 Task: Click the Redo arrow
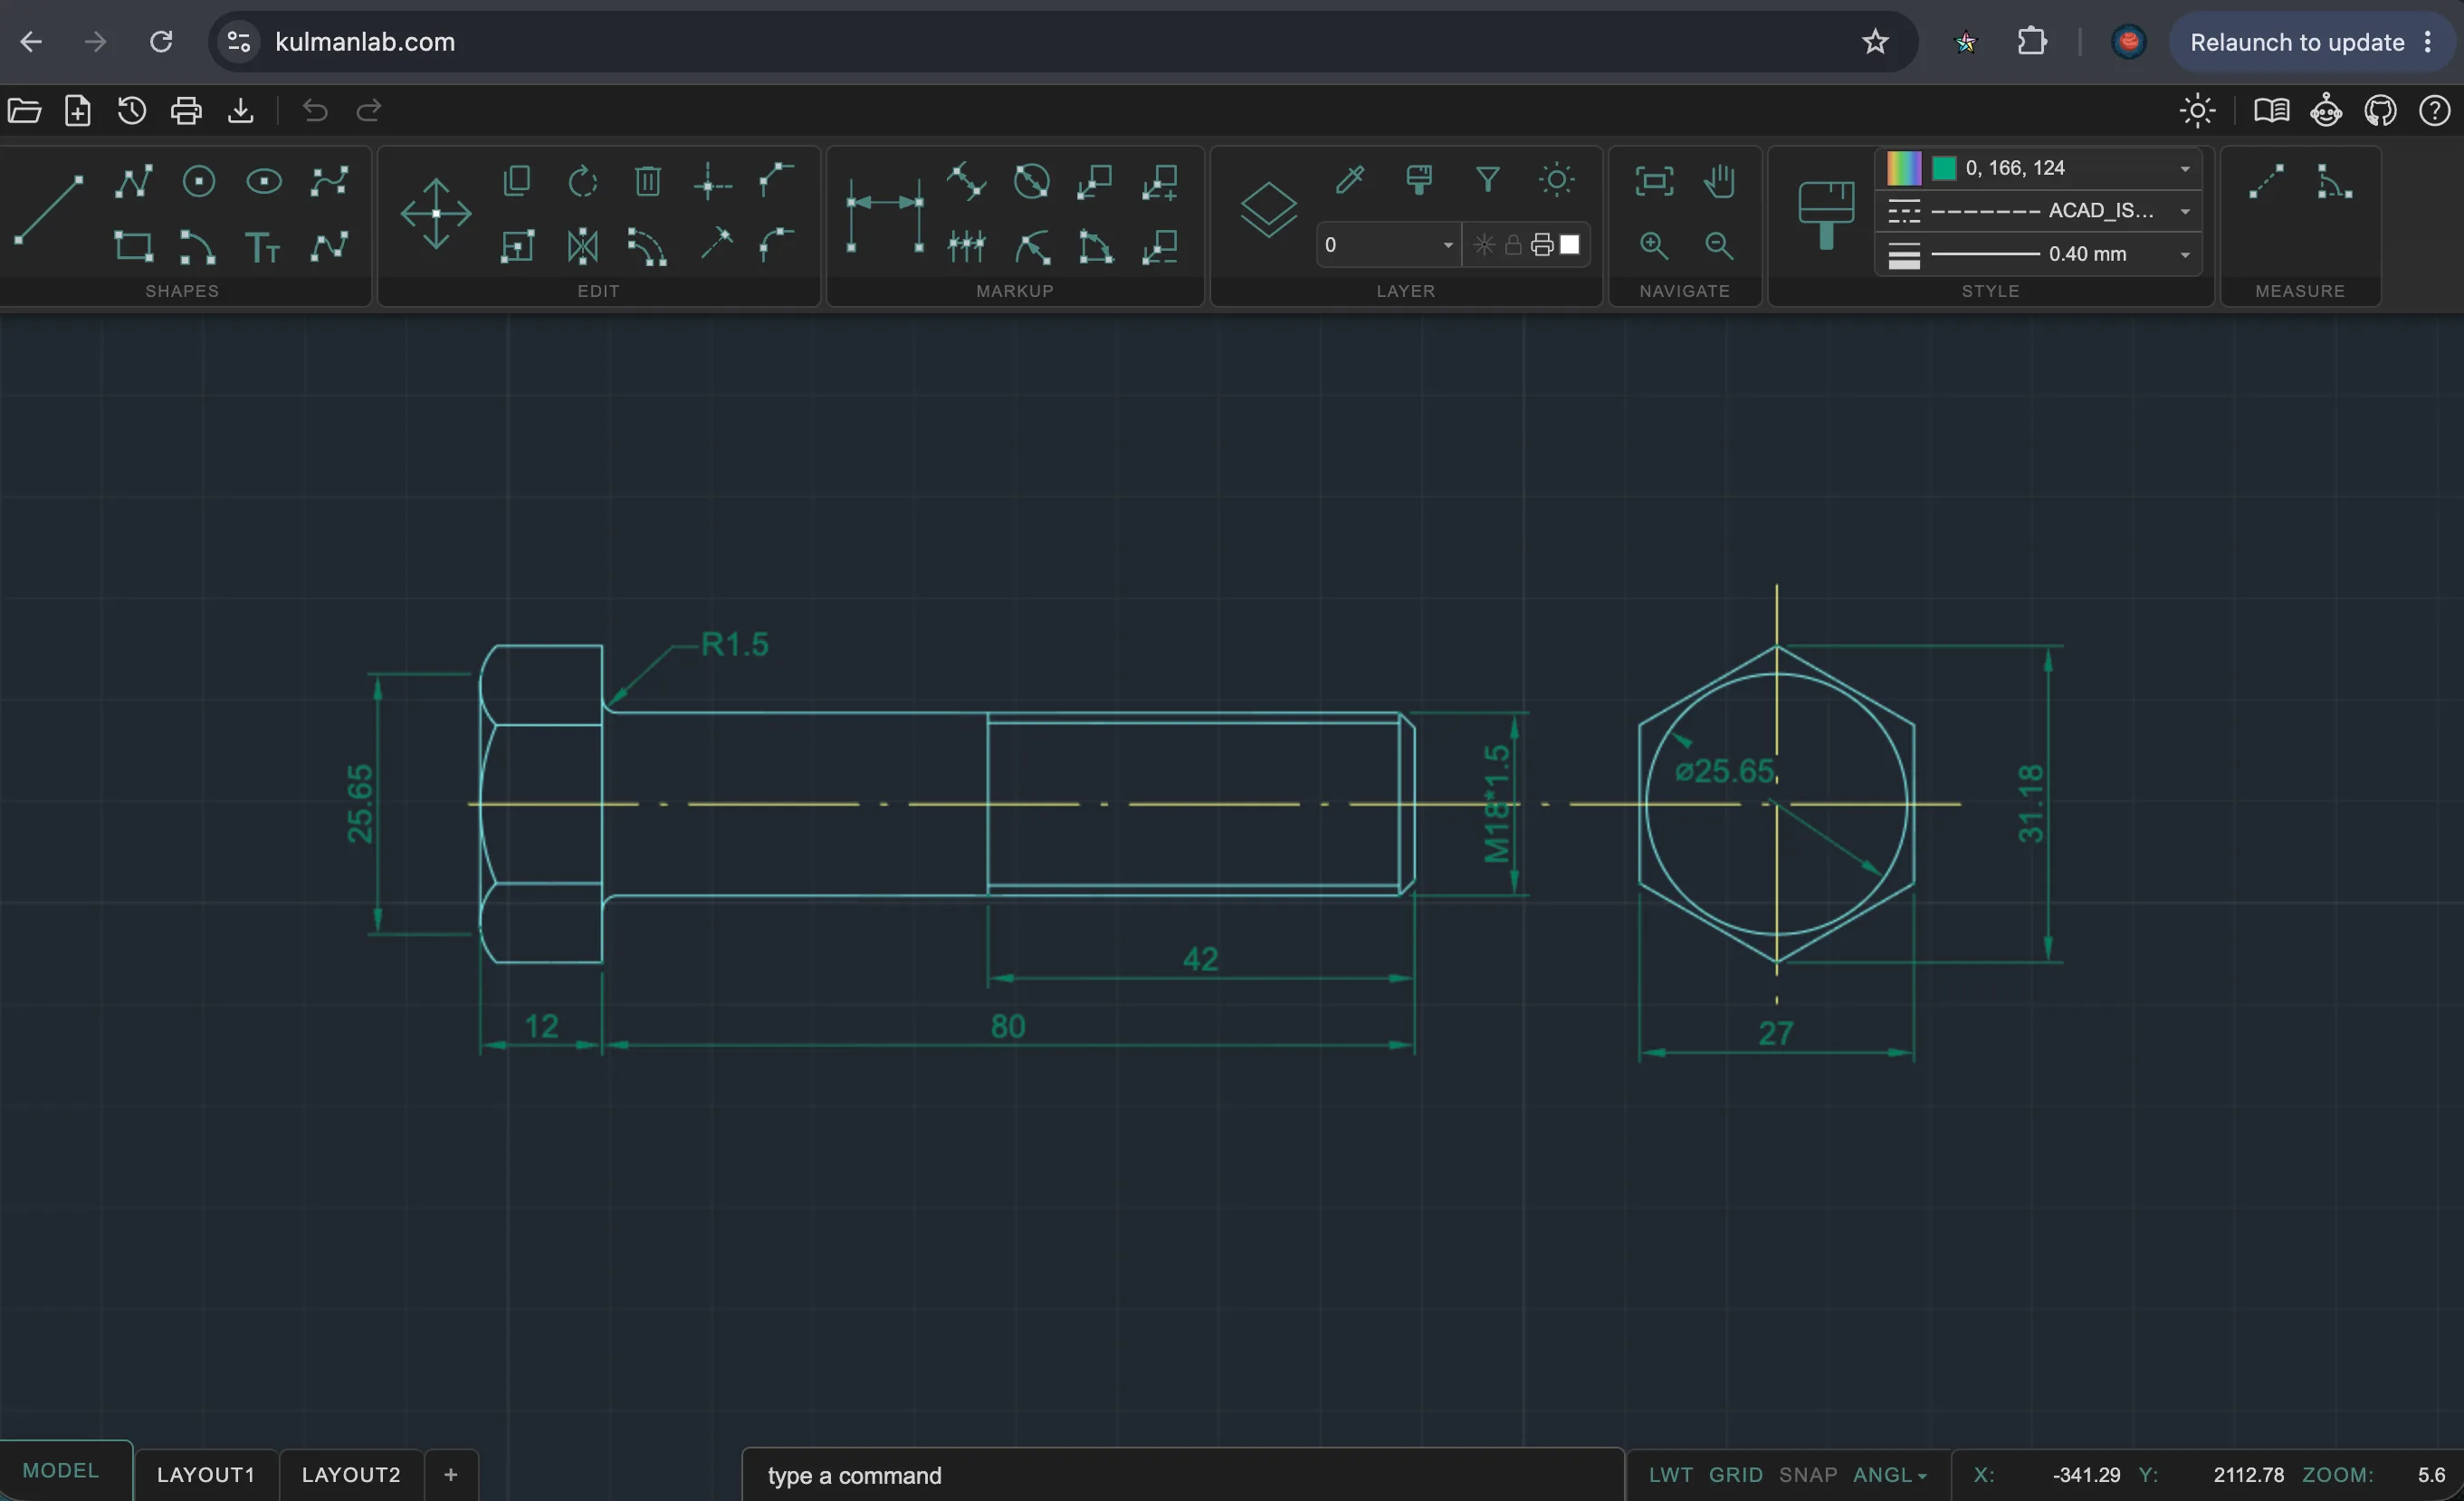[369, 110]
